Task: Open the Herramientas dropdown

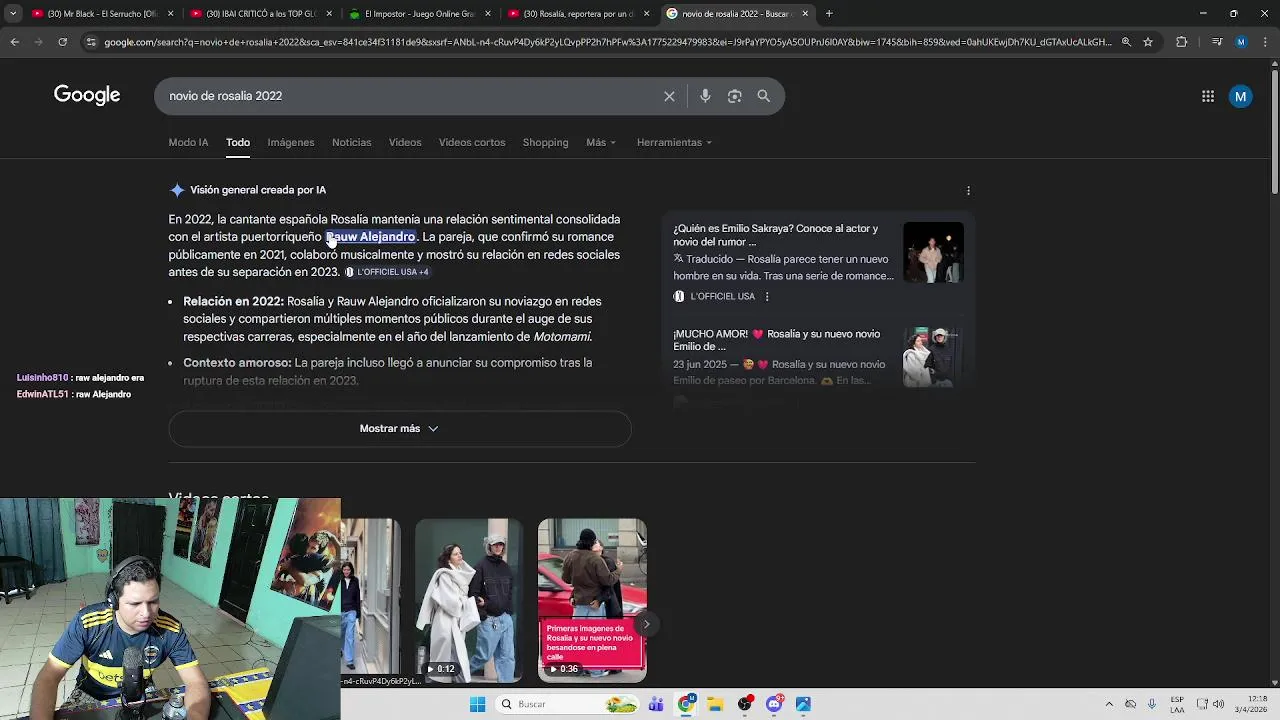Action: [x=674, y=142]
